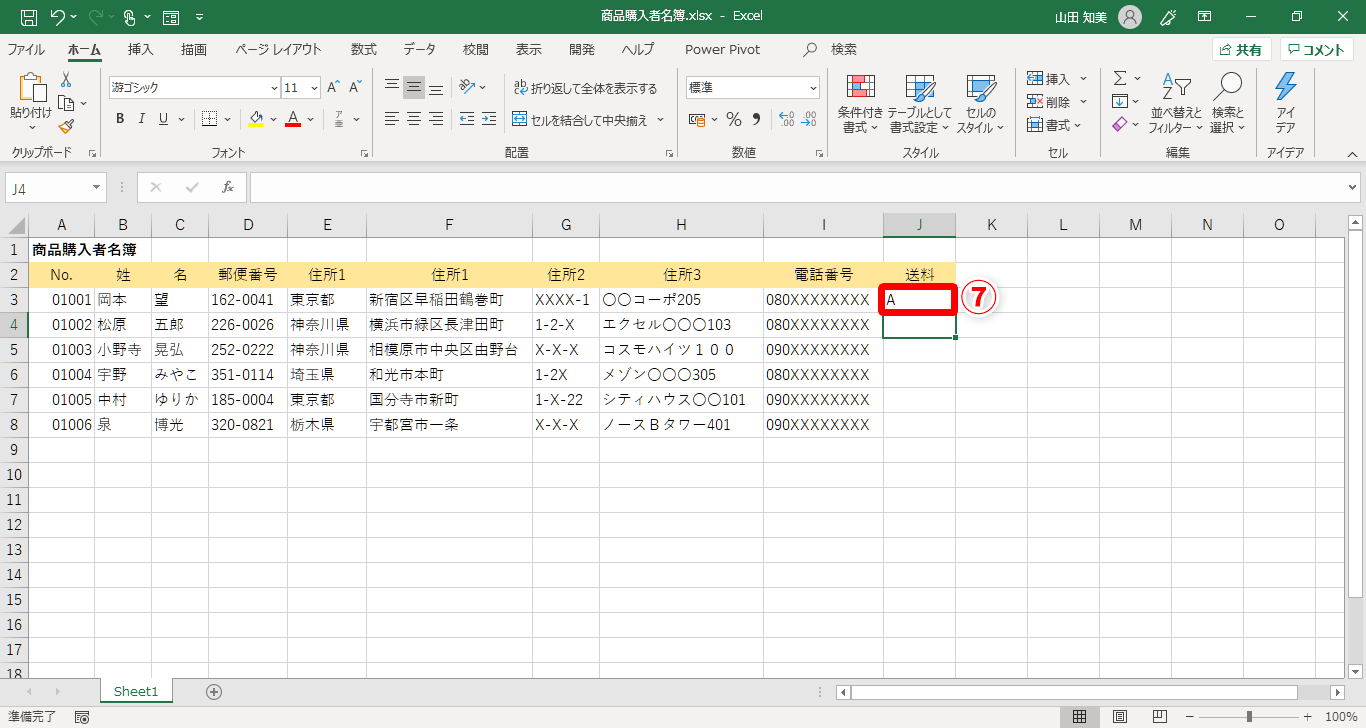Expand the formula bar
The image size is (1366, 728).
click(1353, 187)
